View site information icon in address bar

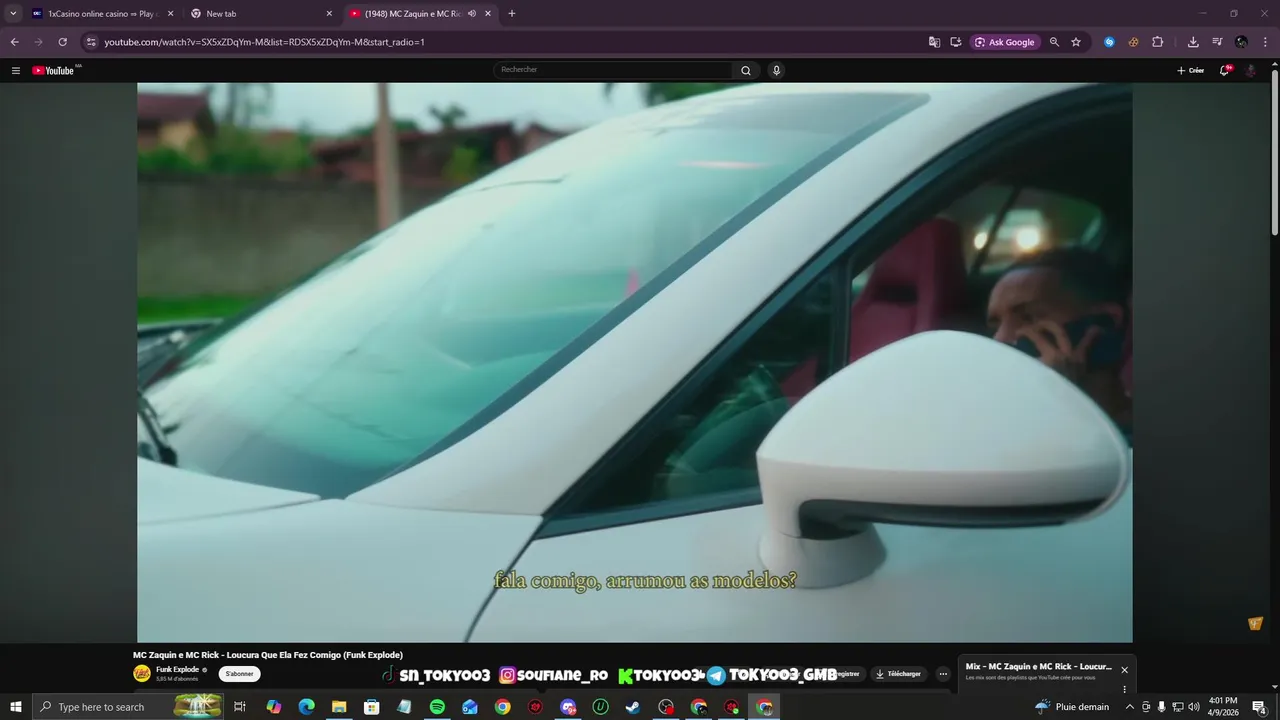91,42
